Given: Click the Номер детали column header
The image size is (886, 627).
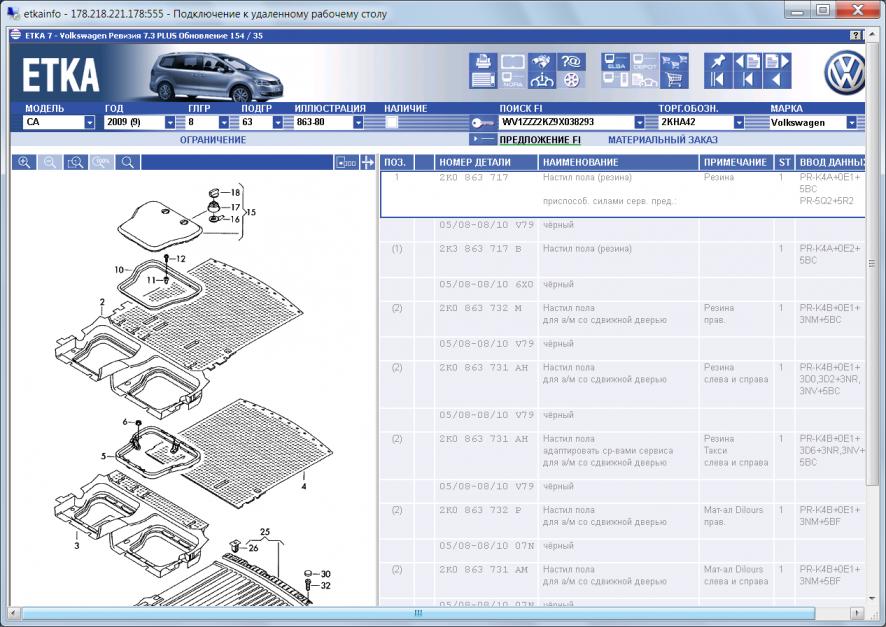Looking at the screenshot, I should point(486,163).
